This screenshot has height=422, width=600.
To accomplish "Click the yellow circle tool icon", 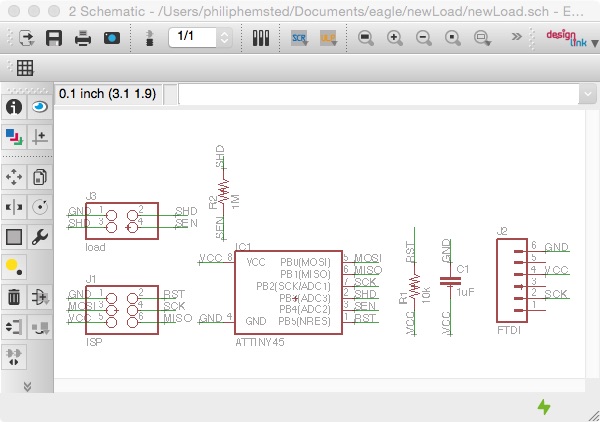I will click(x=14, y=267).
